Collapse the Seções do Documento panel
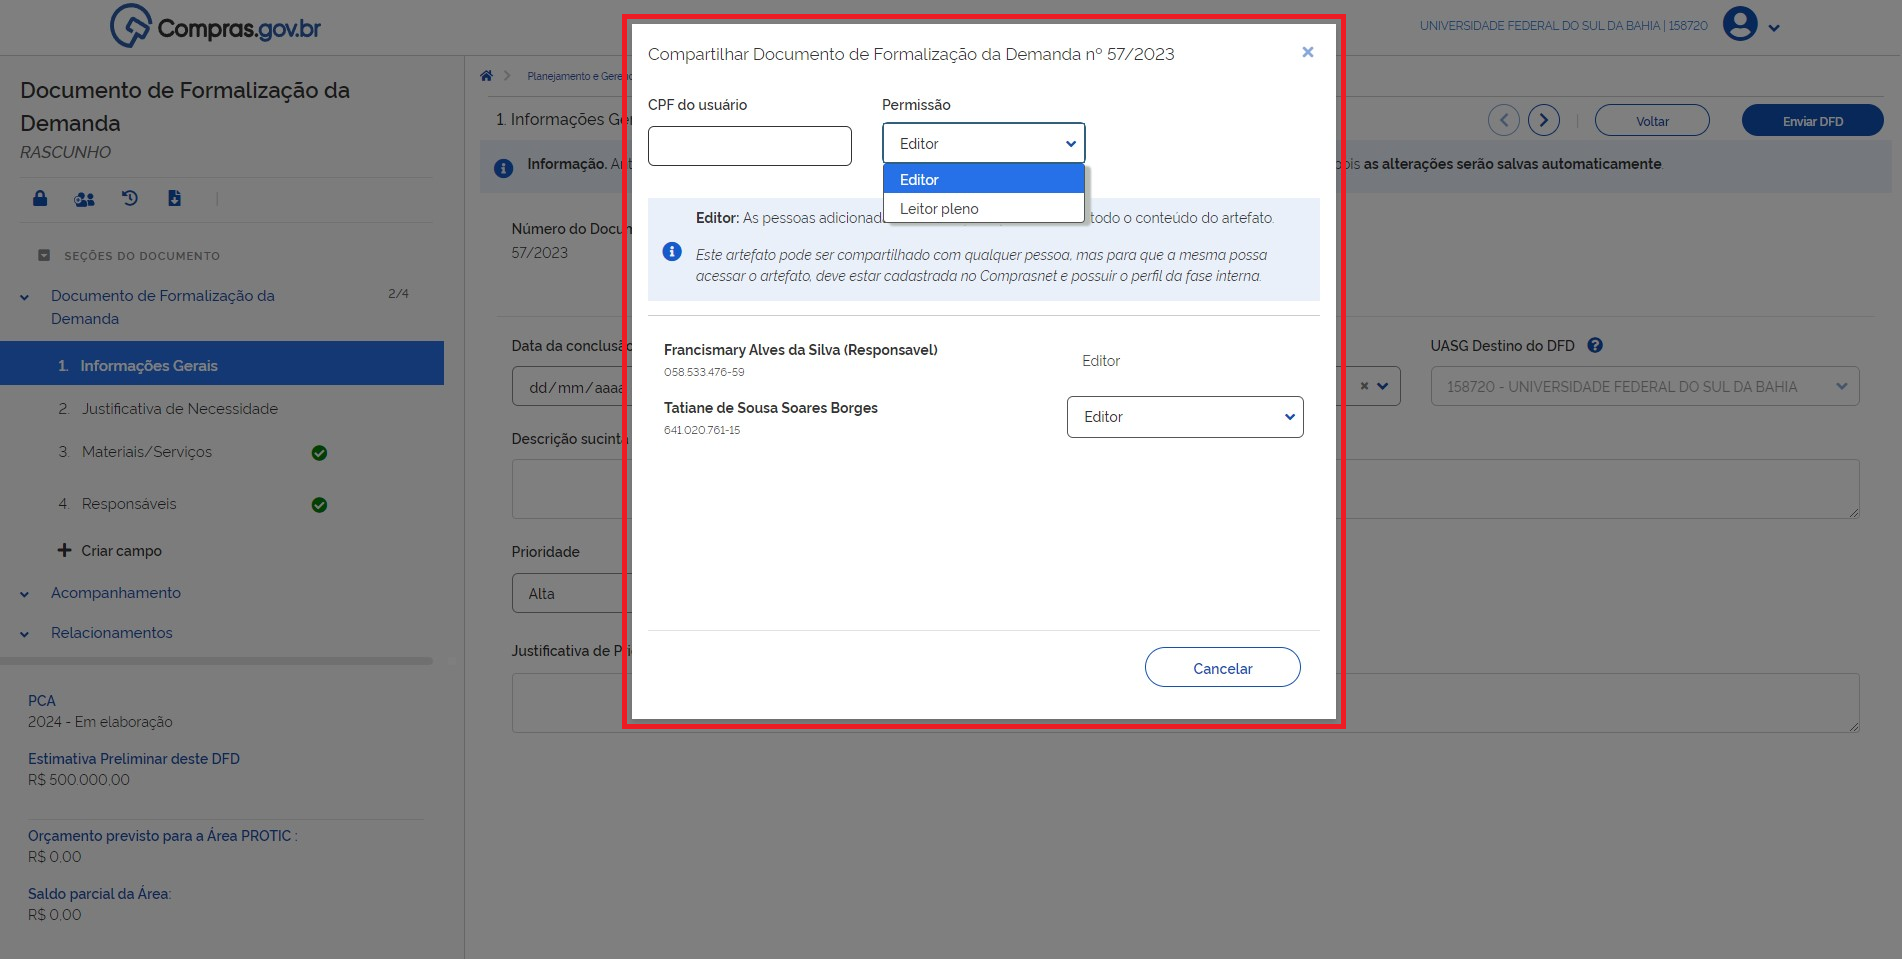This screenshot has width=1902, height=959. click(44, 256)
